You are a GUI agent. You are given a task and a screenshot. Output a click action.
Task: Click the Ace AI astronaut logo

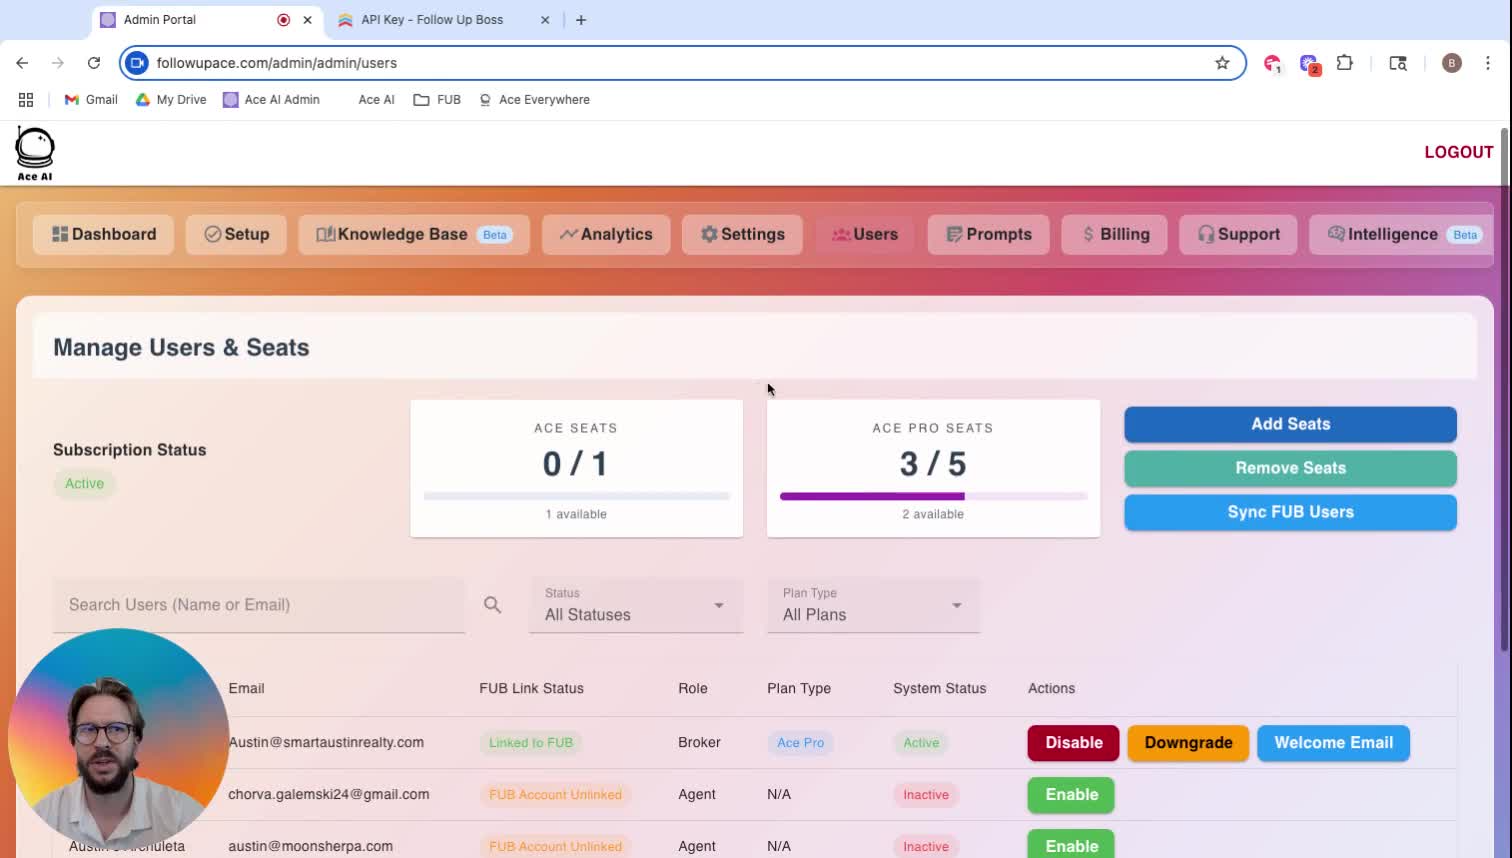coord(35,154)
